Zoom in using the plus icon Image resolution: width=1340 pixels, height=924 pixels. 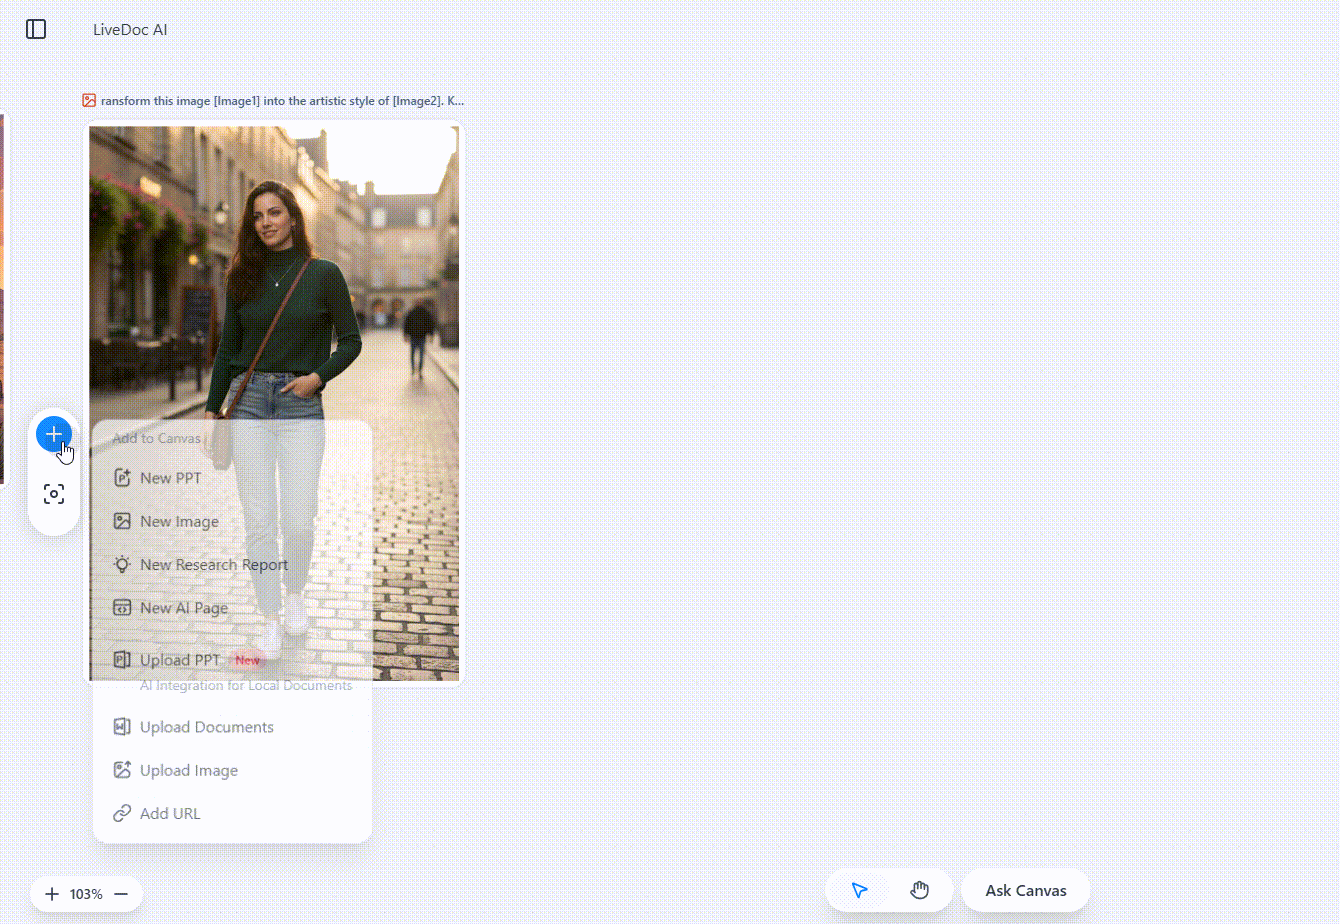click(51, 893)
